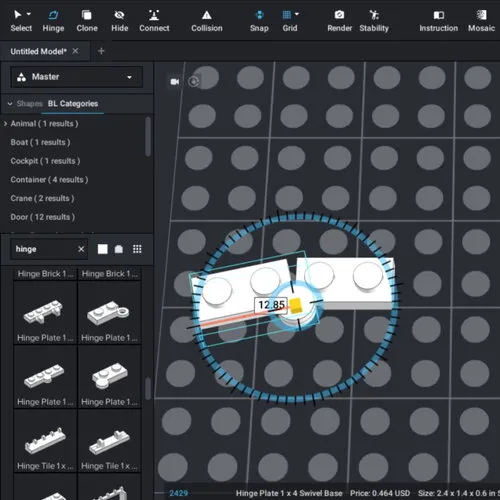Click the yellow rotation handle on hinge
Viewport: 500px width, 500px height.
point(296,305)
